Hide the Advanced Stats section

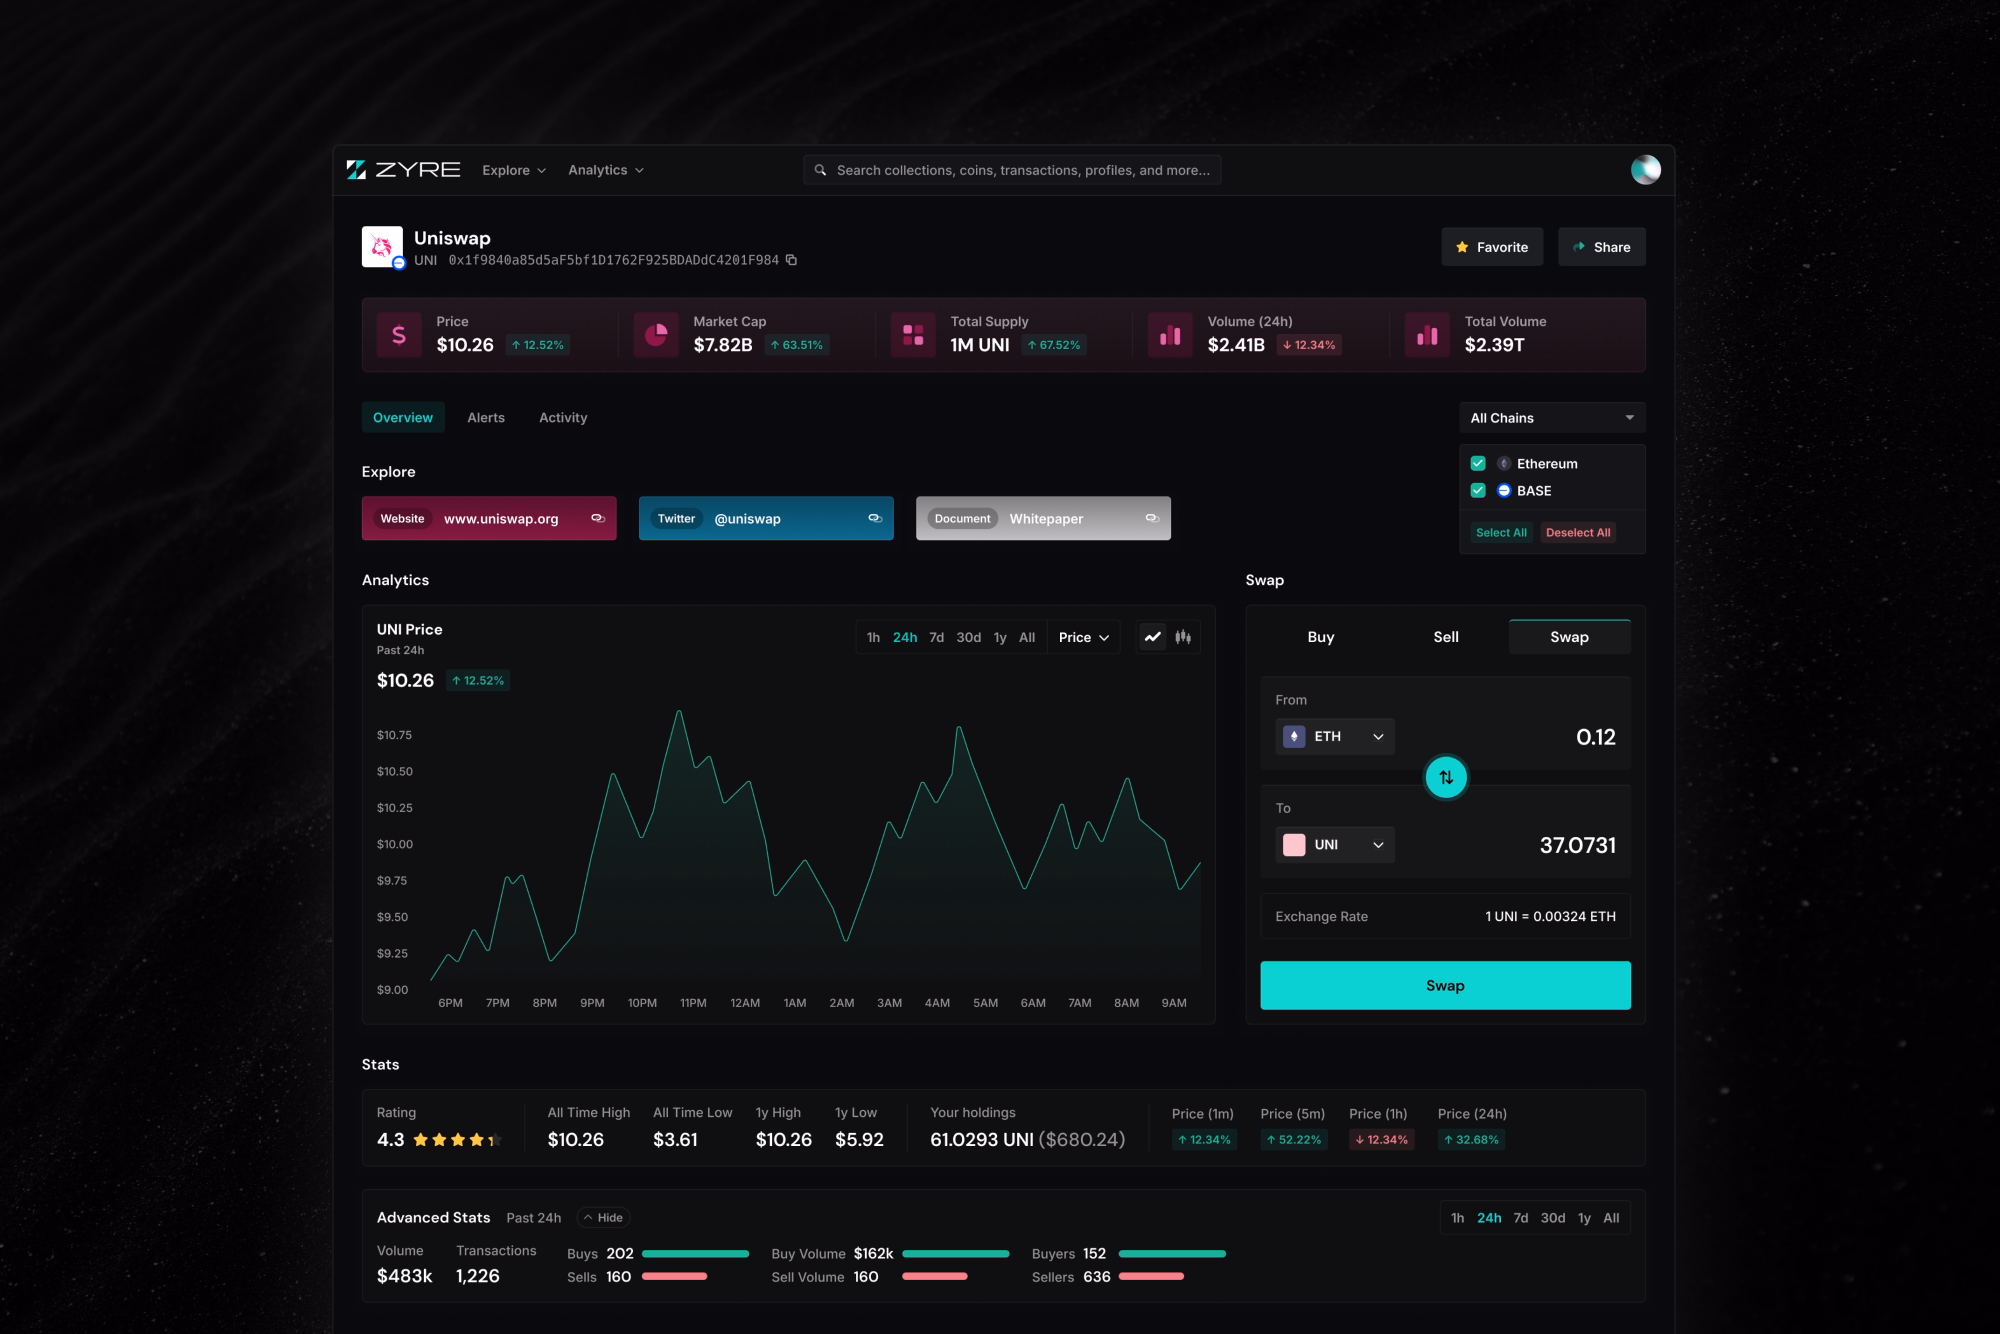603,1217
